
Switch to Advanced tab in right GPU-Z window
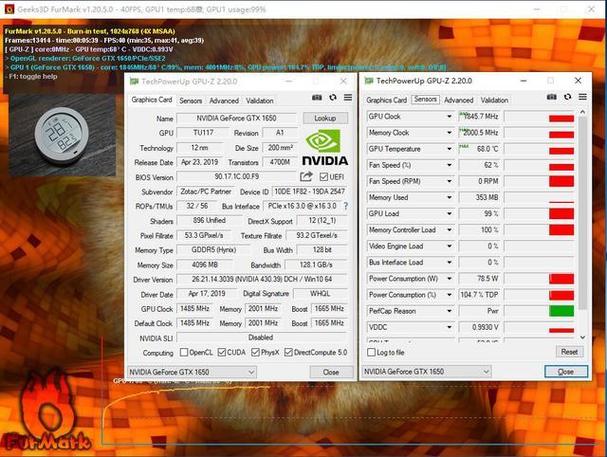(459, 100)
